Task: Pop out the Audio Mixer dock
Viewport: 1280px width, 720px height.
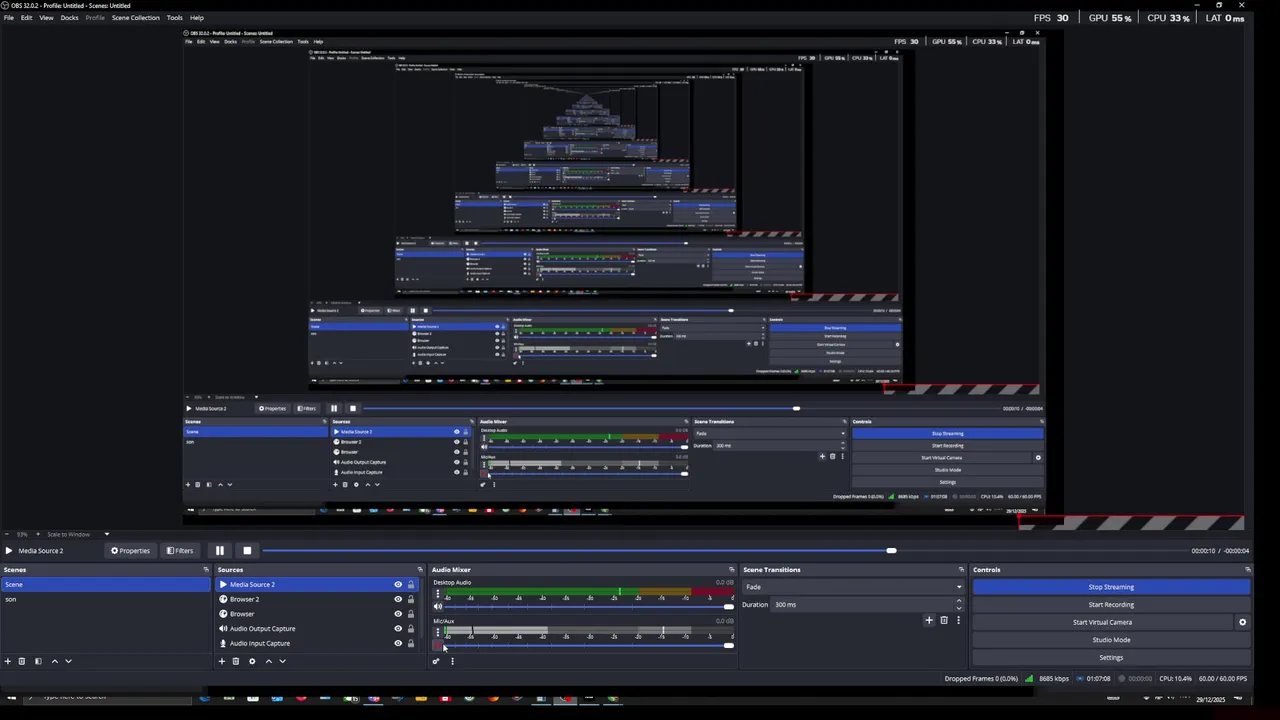Action: pyautogui.click(x=733, y=570)
